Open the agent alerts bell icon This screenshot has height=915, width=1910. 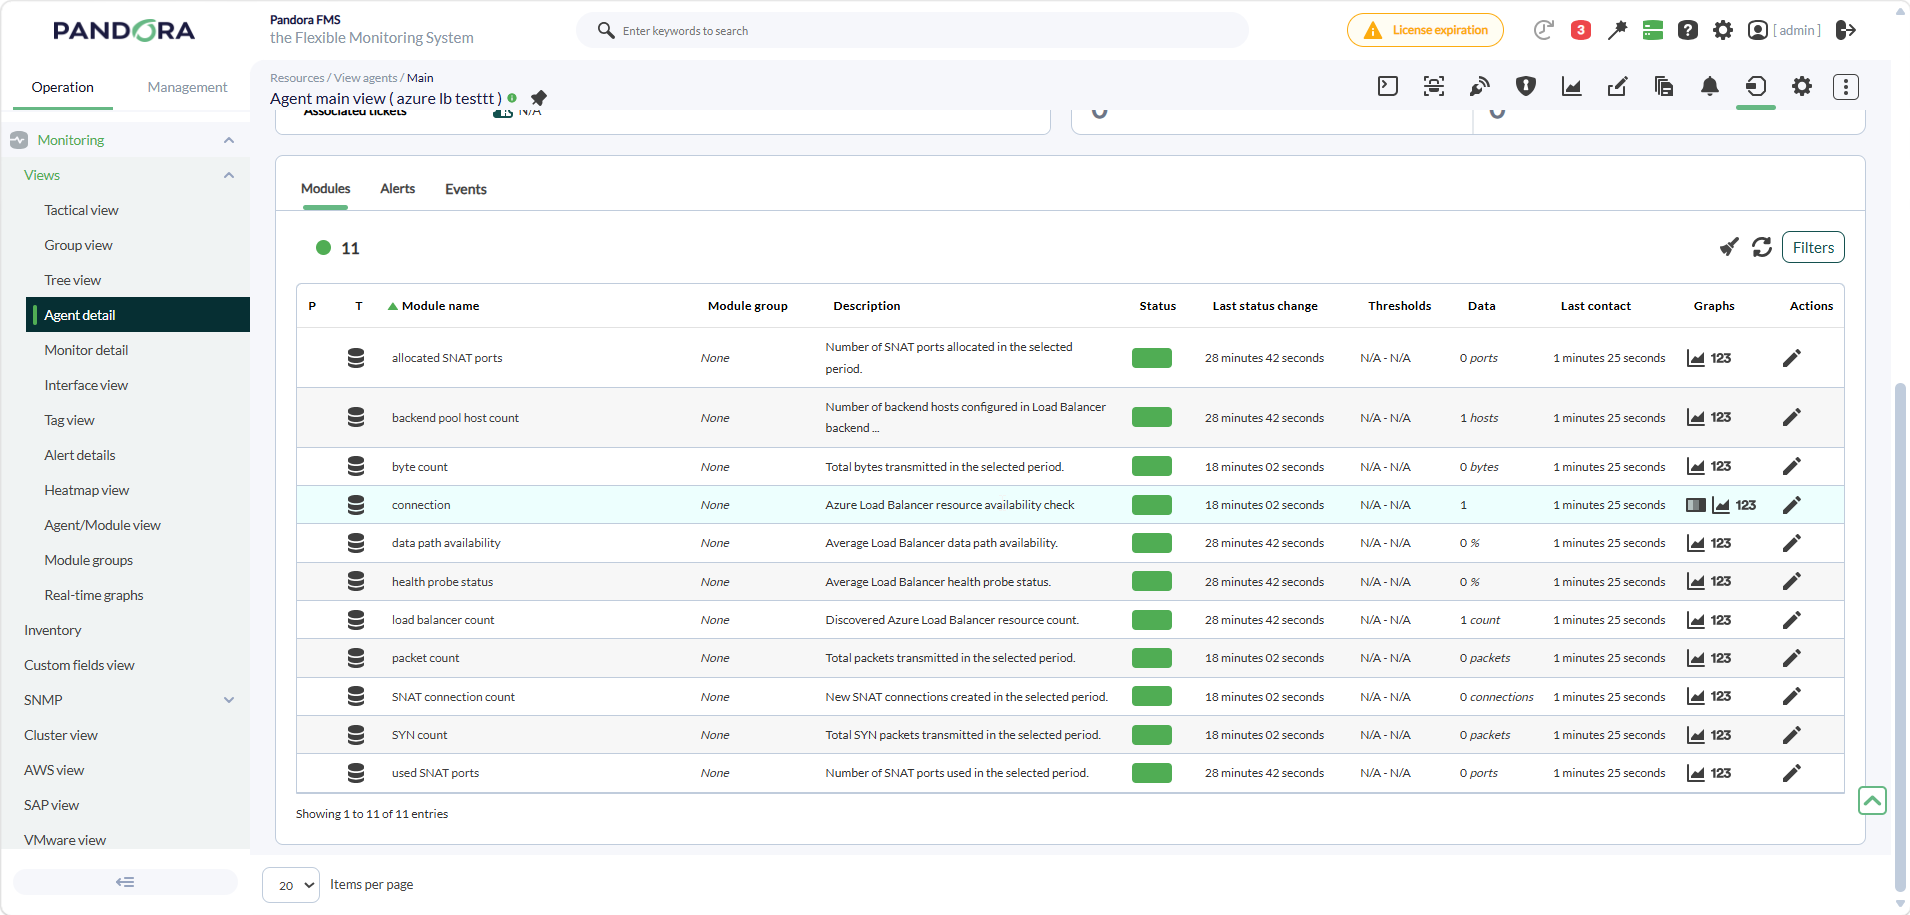coord(1710,86)
